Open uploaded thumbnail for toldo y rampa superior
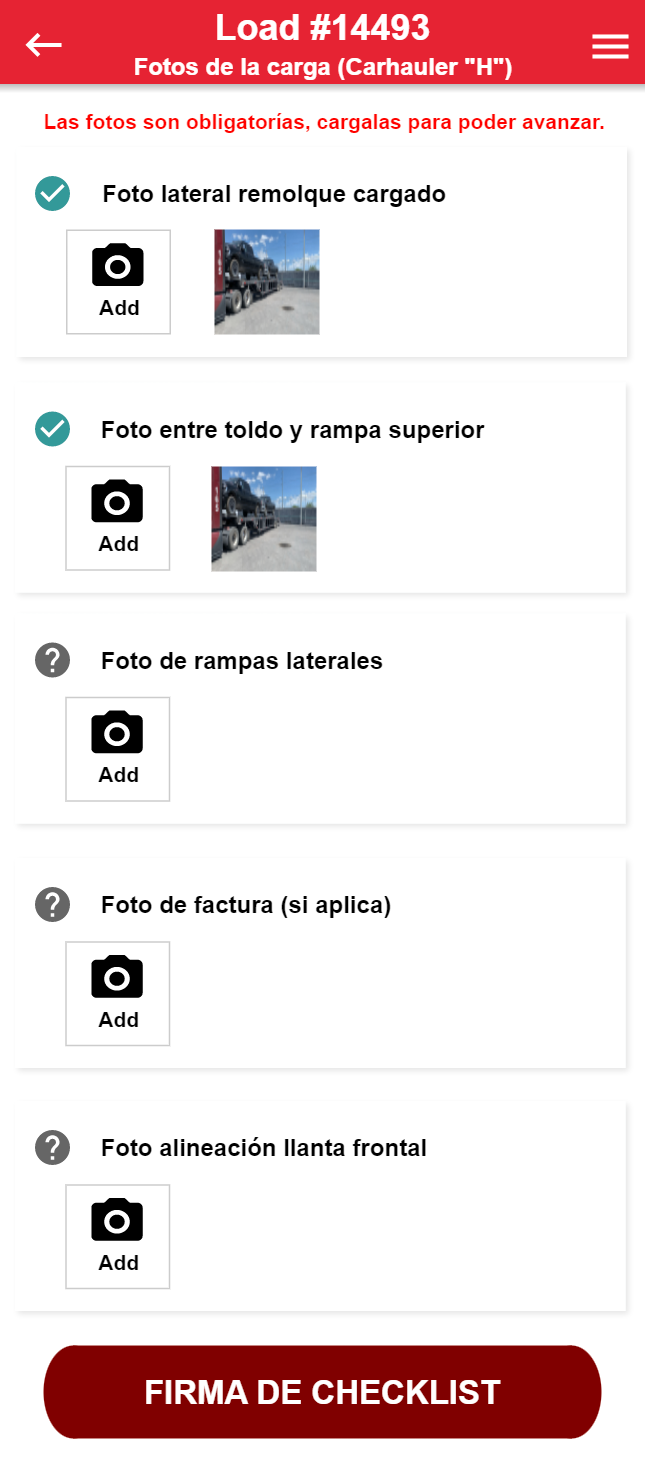The width and height of the screenshot is (645, 1470). (264, 518)
